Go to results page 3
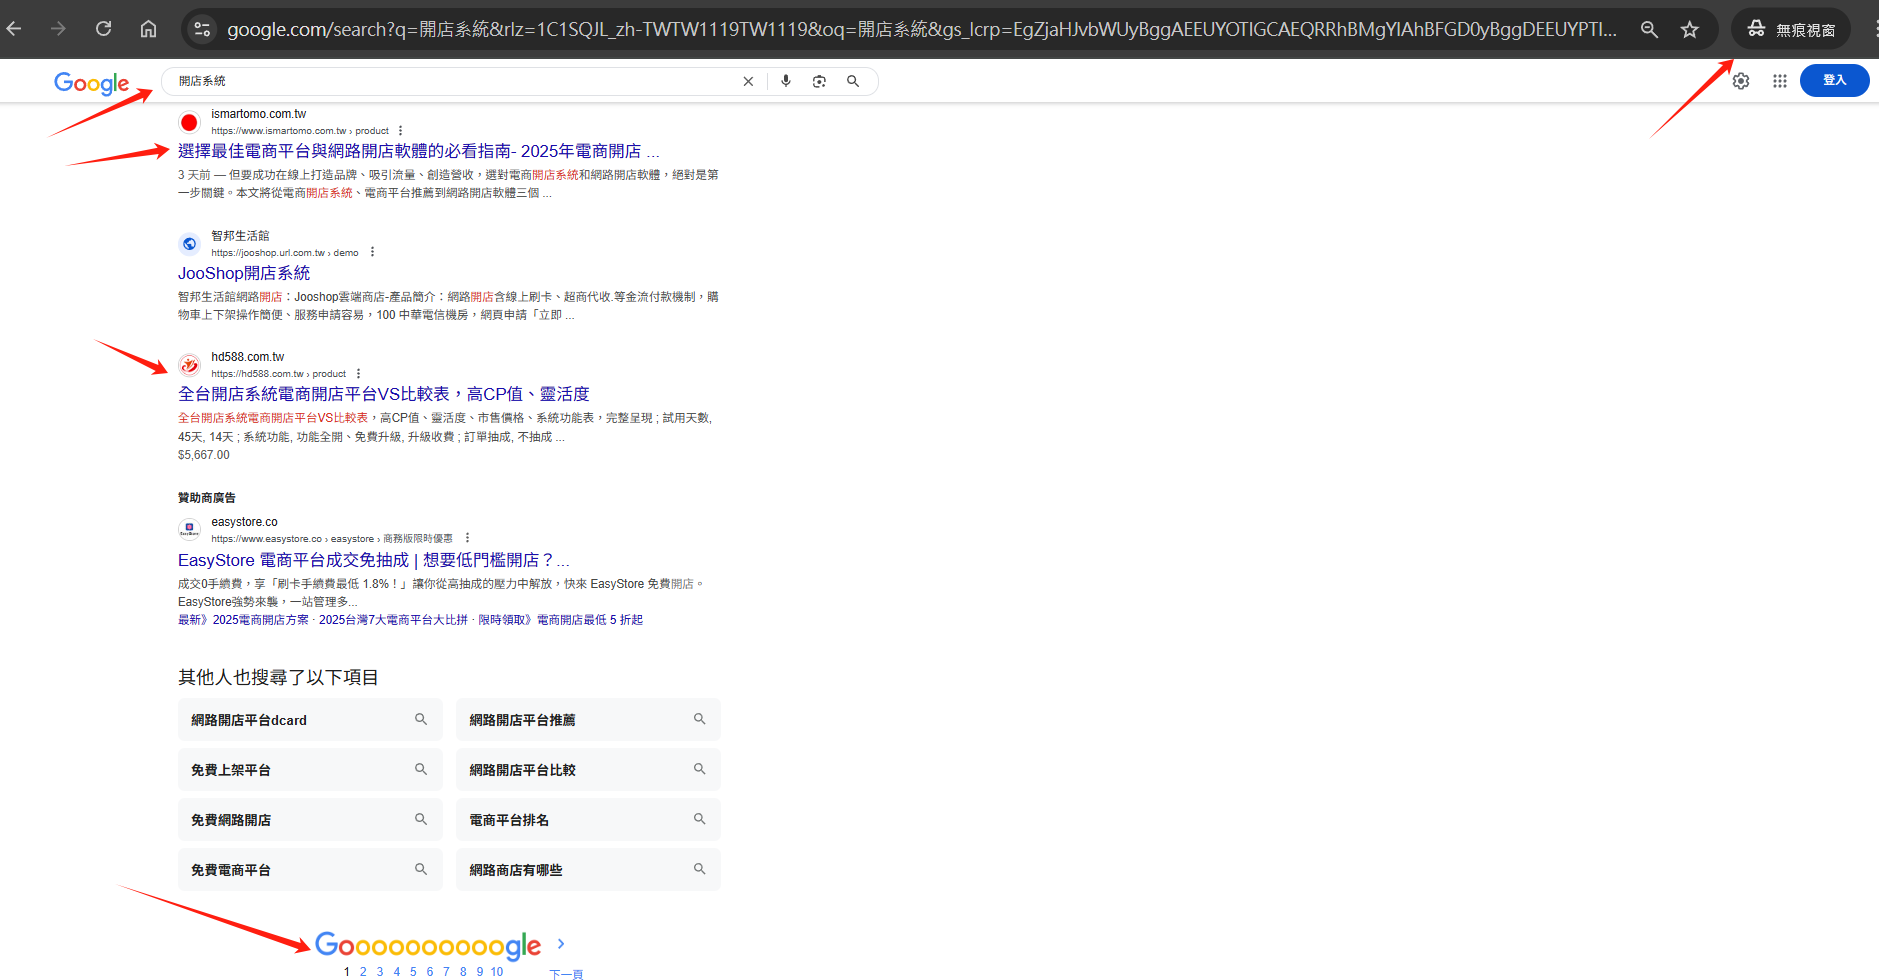Screen dimensions: 1879x980 [380, 972]
